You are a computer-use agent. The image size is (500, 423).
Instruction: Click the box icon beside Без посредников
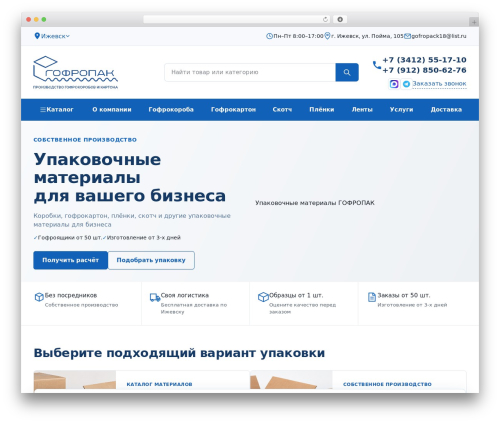(39, 297)
